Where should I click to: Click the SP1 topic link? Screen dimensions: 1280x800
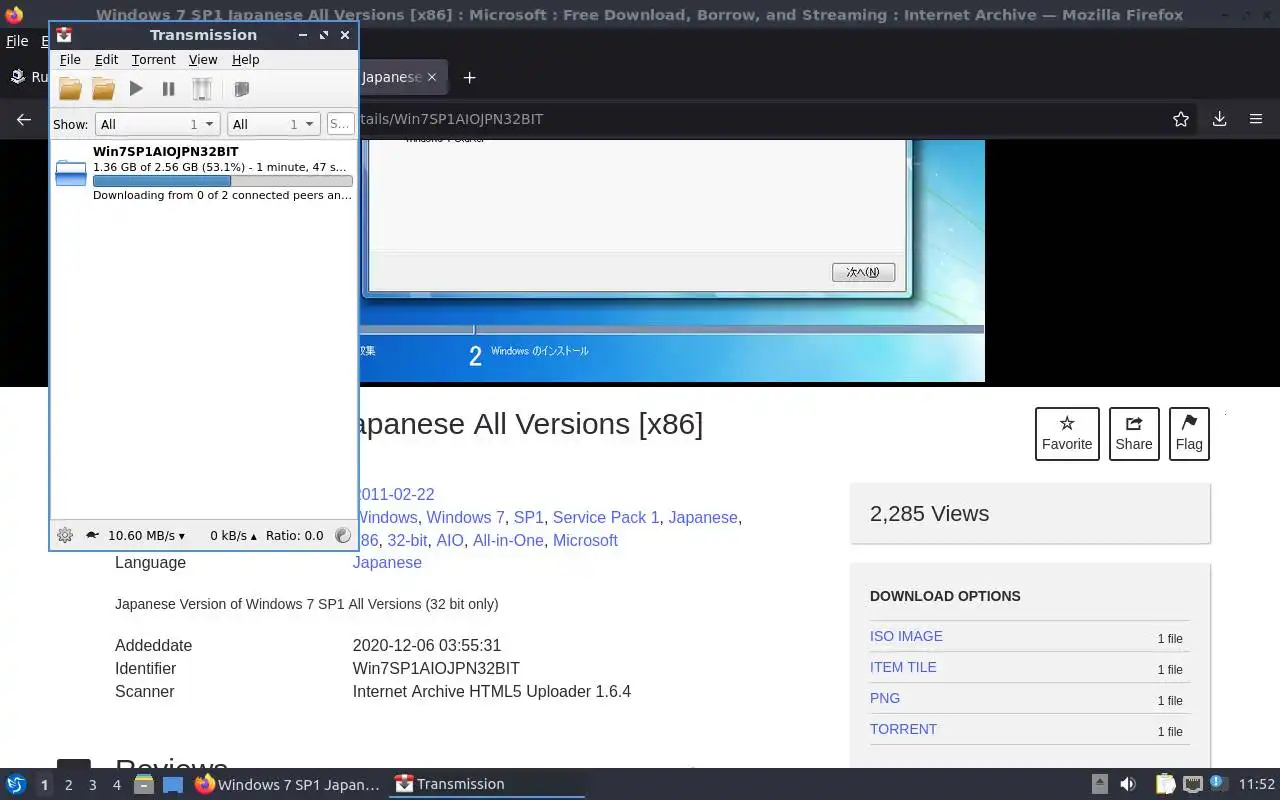528,517
